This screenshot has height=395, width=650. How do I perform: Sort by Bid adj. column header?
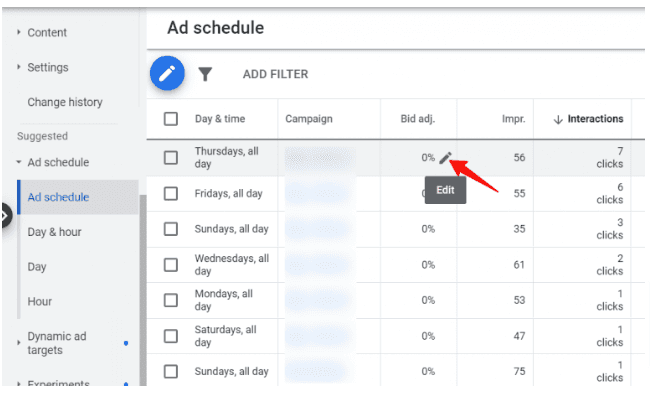click(417, 119)
